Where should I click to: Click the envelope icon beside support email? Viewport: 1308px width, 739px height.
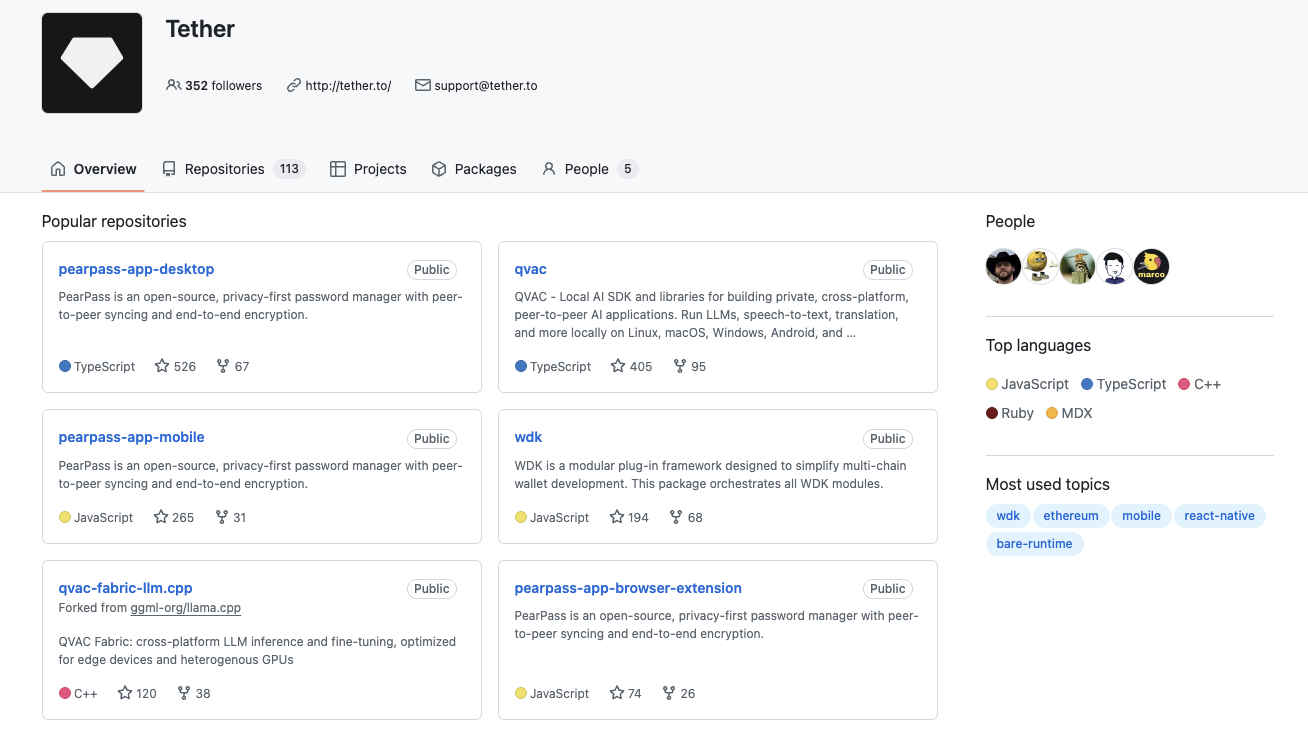click(x=423, y=86)
